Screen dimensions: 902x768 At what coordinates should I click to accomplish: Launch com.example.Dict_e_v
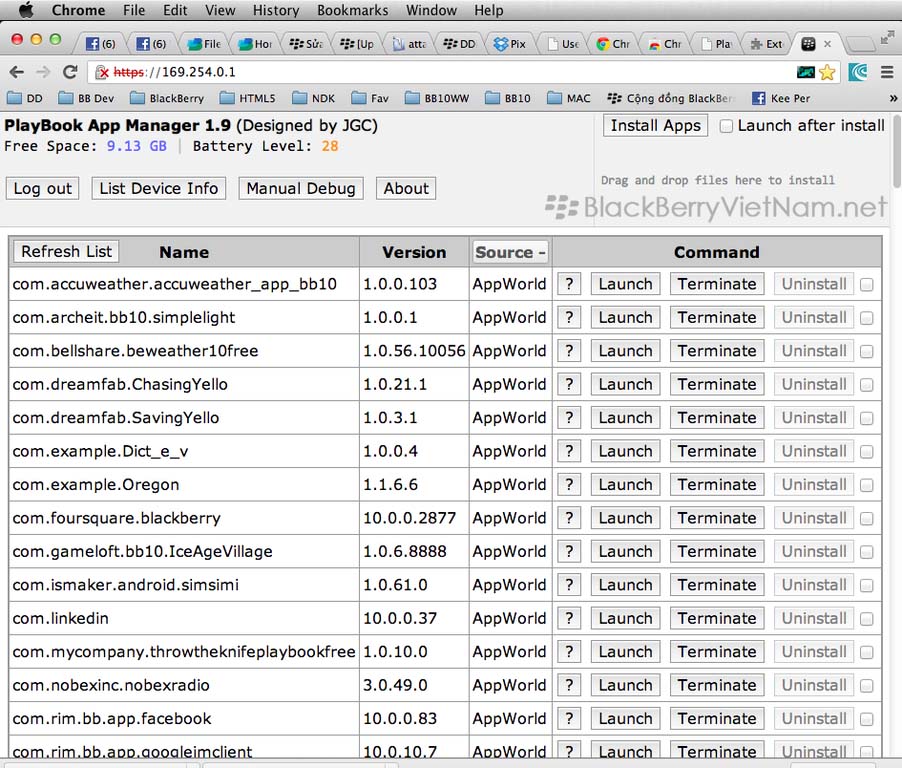coord(625,452)
